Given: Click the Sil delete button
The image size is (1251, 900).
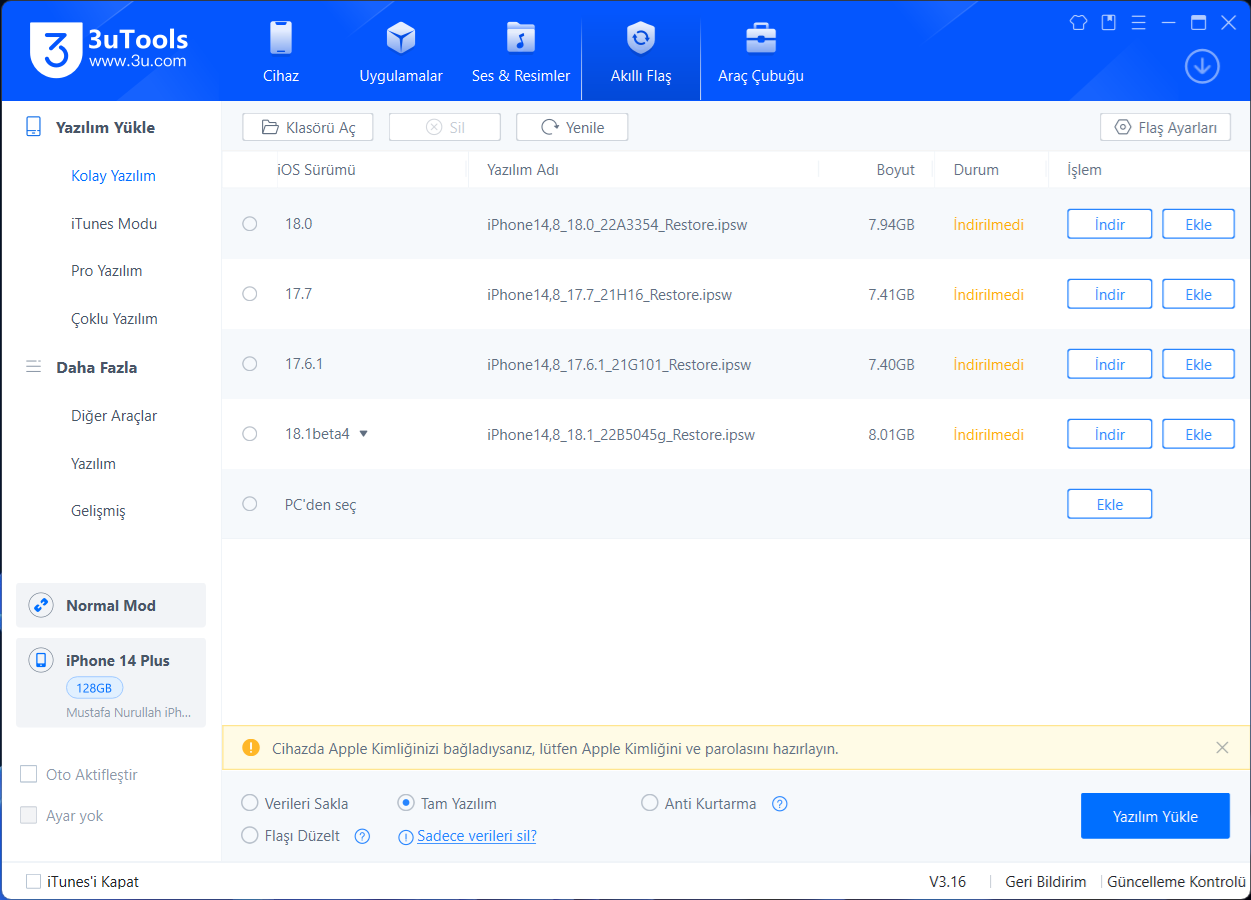Looking at the screenshot, I should click(445, 127).
